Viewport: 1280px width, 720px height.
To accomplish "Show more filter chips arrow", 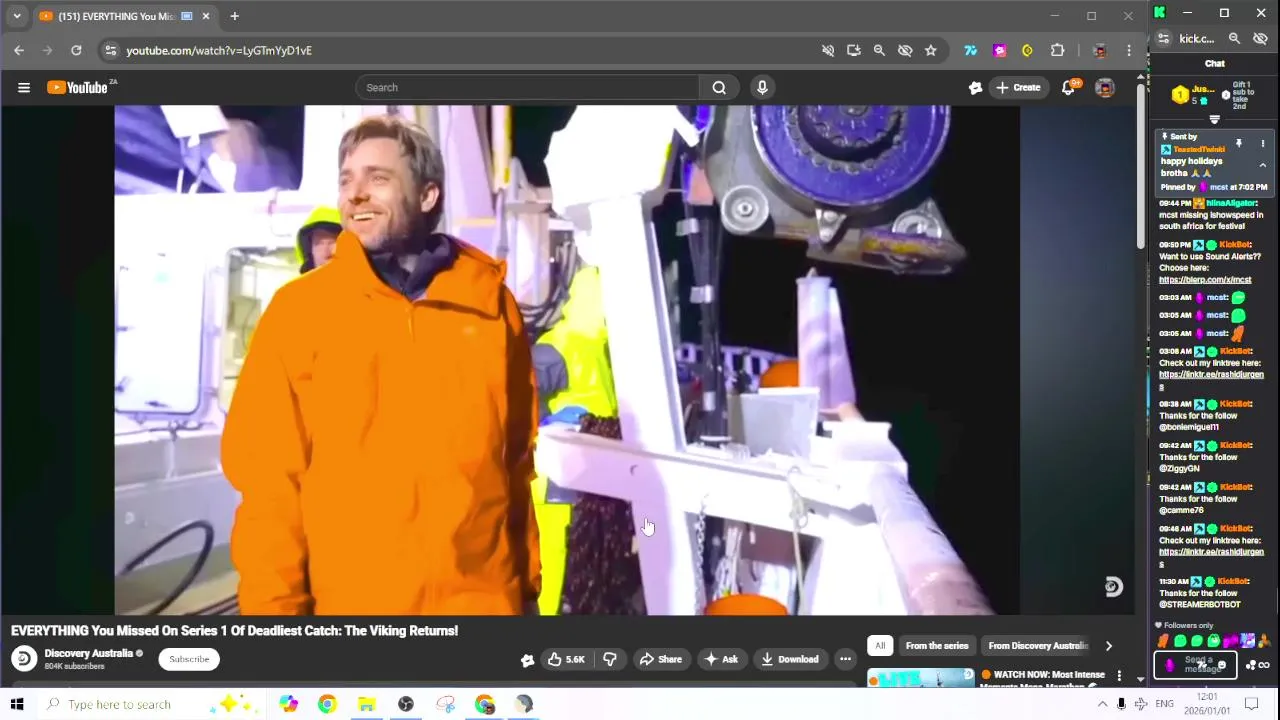I will pyautogui.click(x=1108, y=646).
